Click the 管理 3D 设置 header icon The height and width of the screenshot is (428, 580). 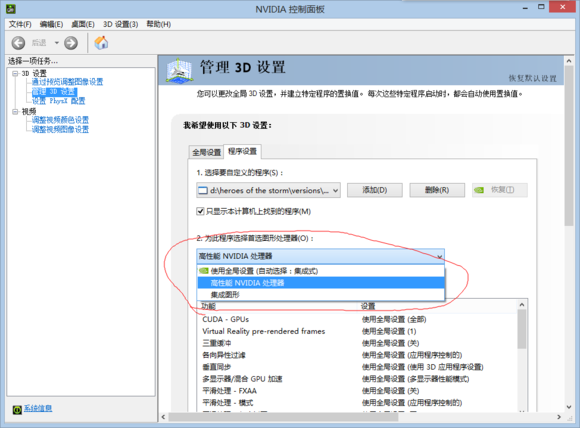[x=179, y=70]
